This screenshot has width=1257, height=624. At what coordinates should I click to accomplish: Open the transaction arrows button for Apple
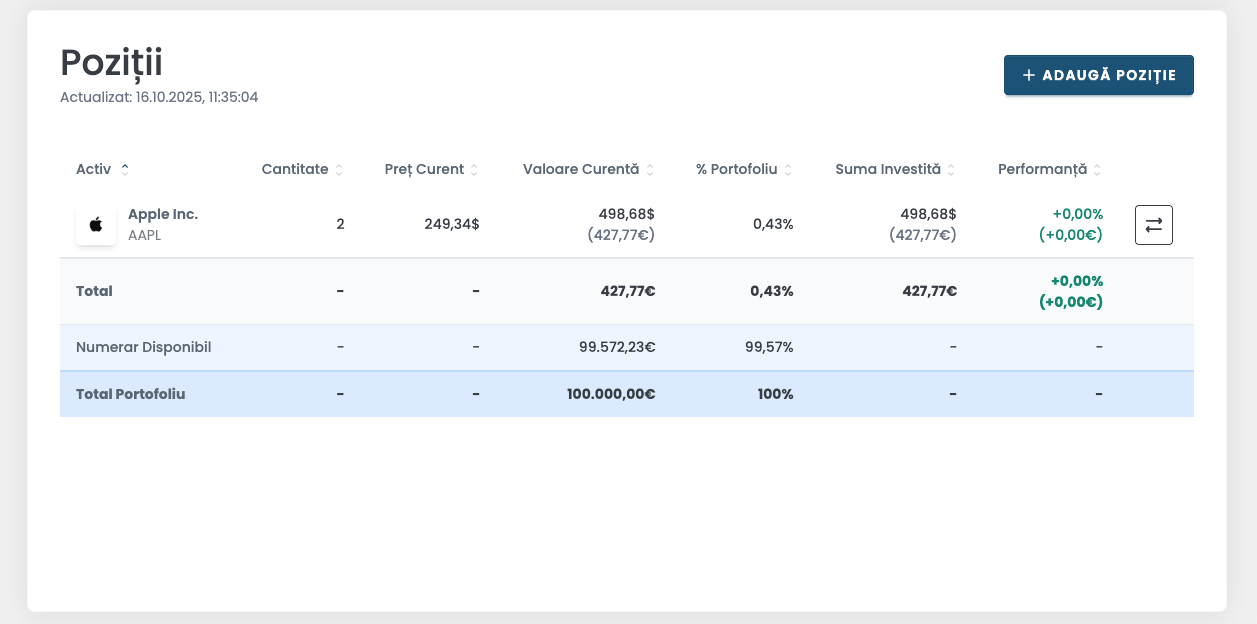click(x=1153, y=225)
